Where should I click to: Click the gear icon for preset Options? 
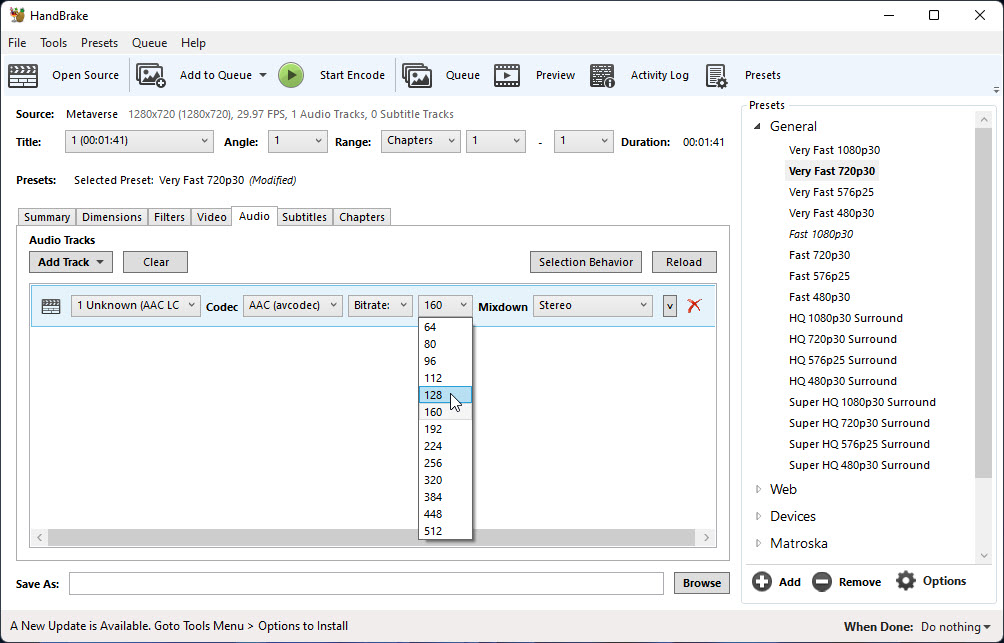coord(906,581)
